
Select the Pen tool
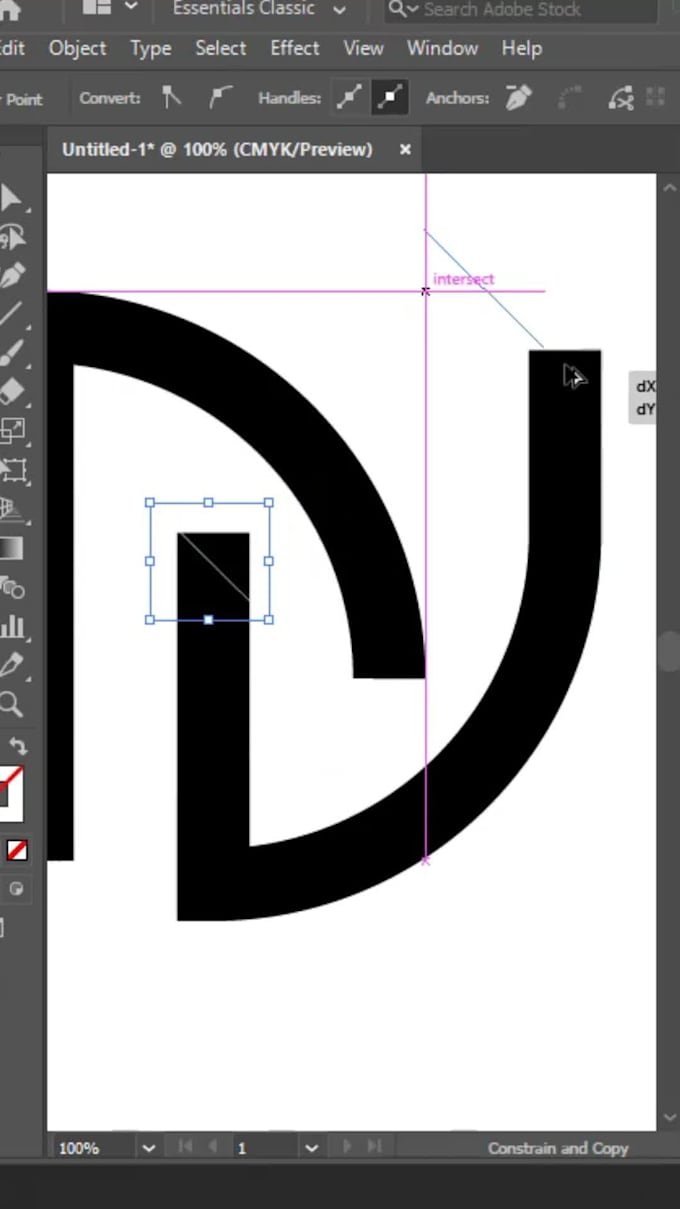click(11, 276)
